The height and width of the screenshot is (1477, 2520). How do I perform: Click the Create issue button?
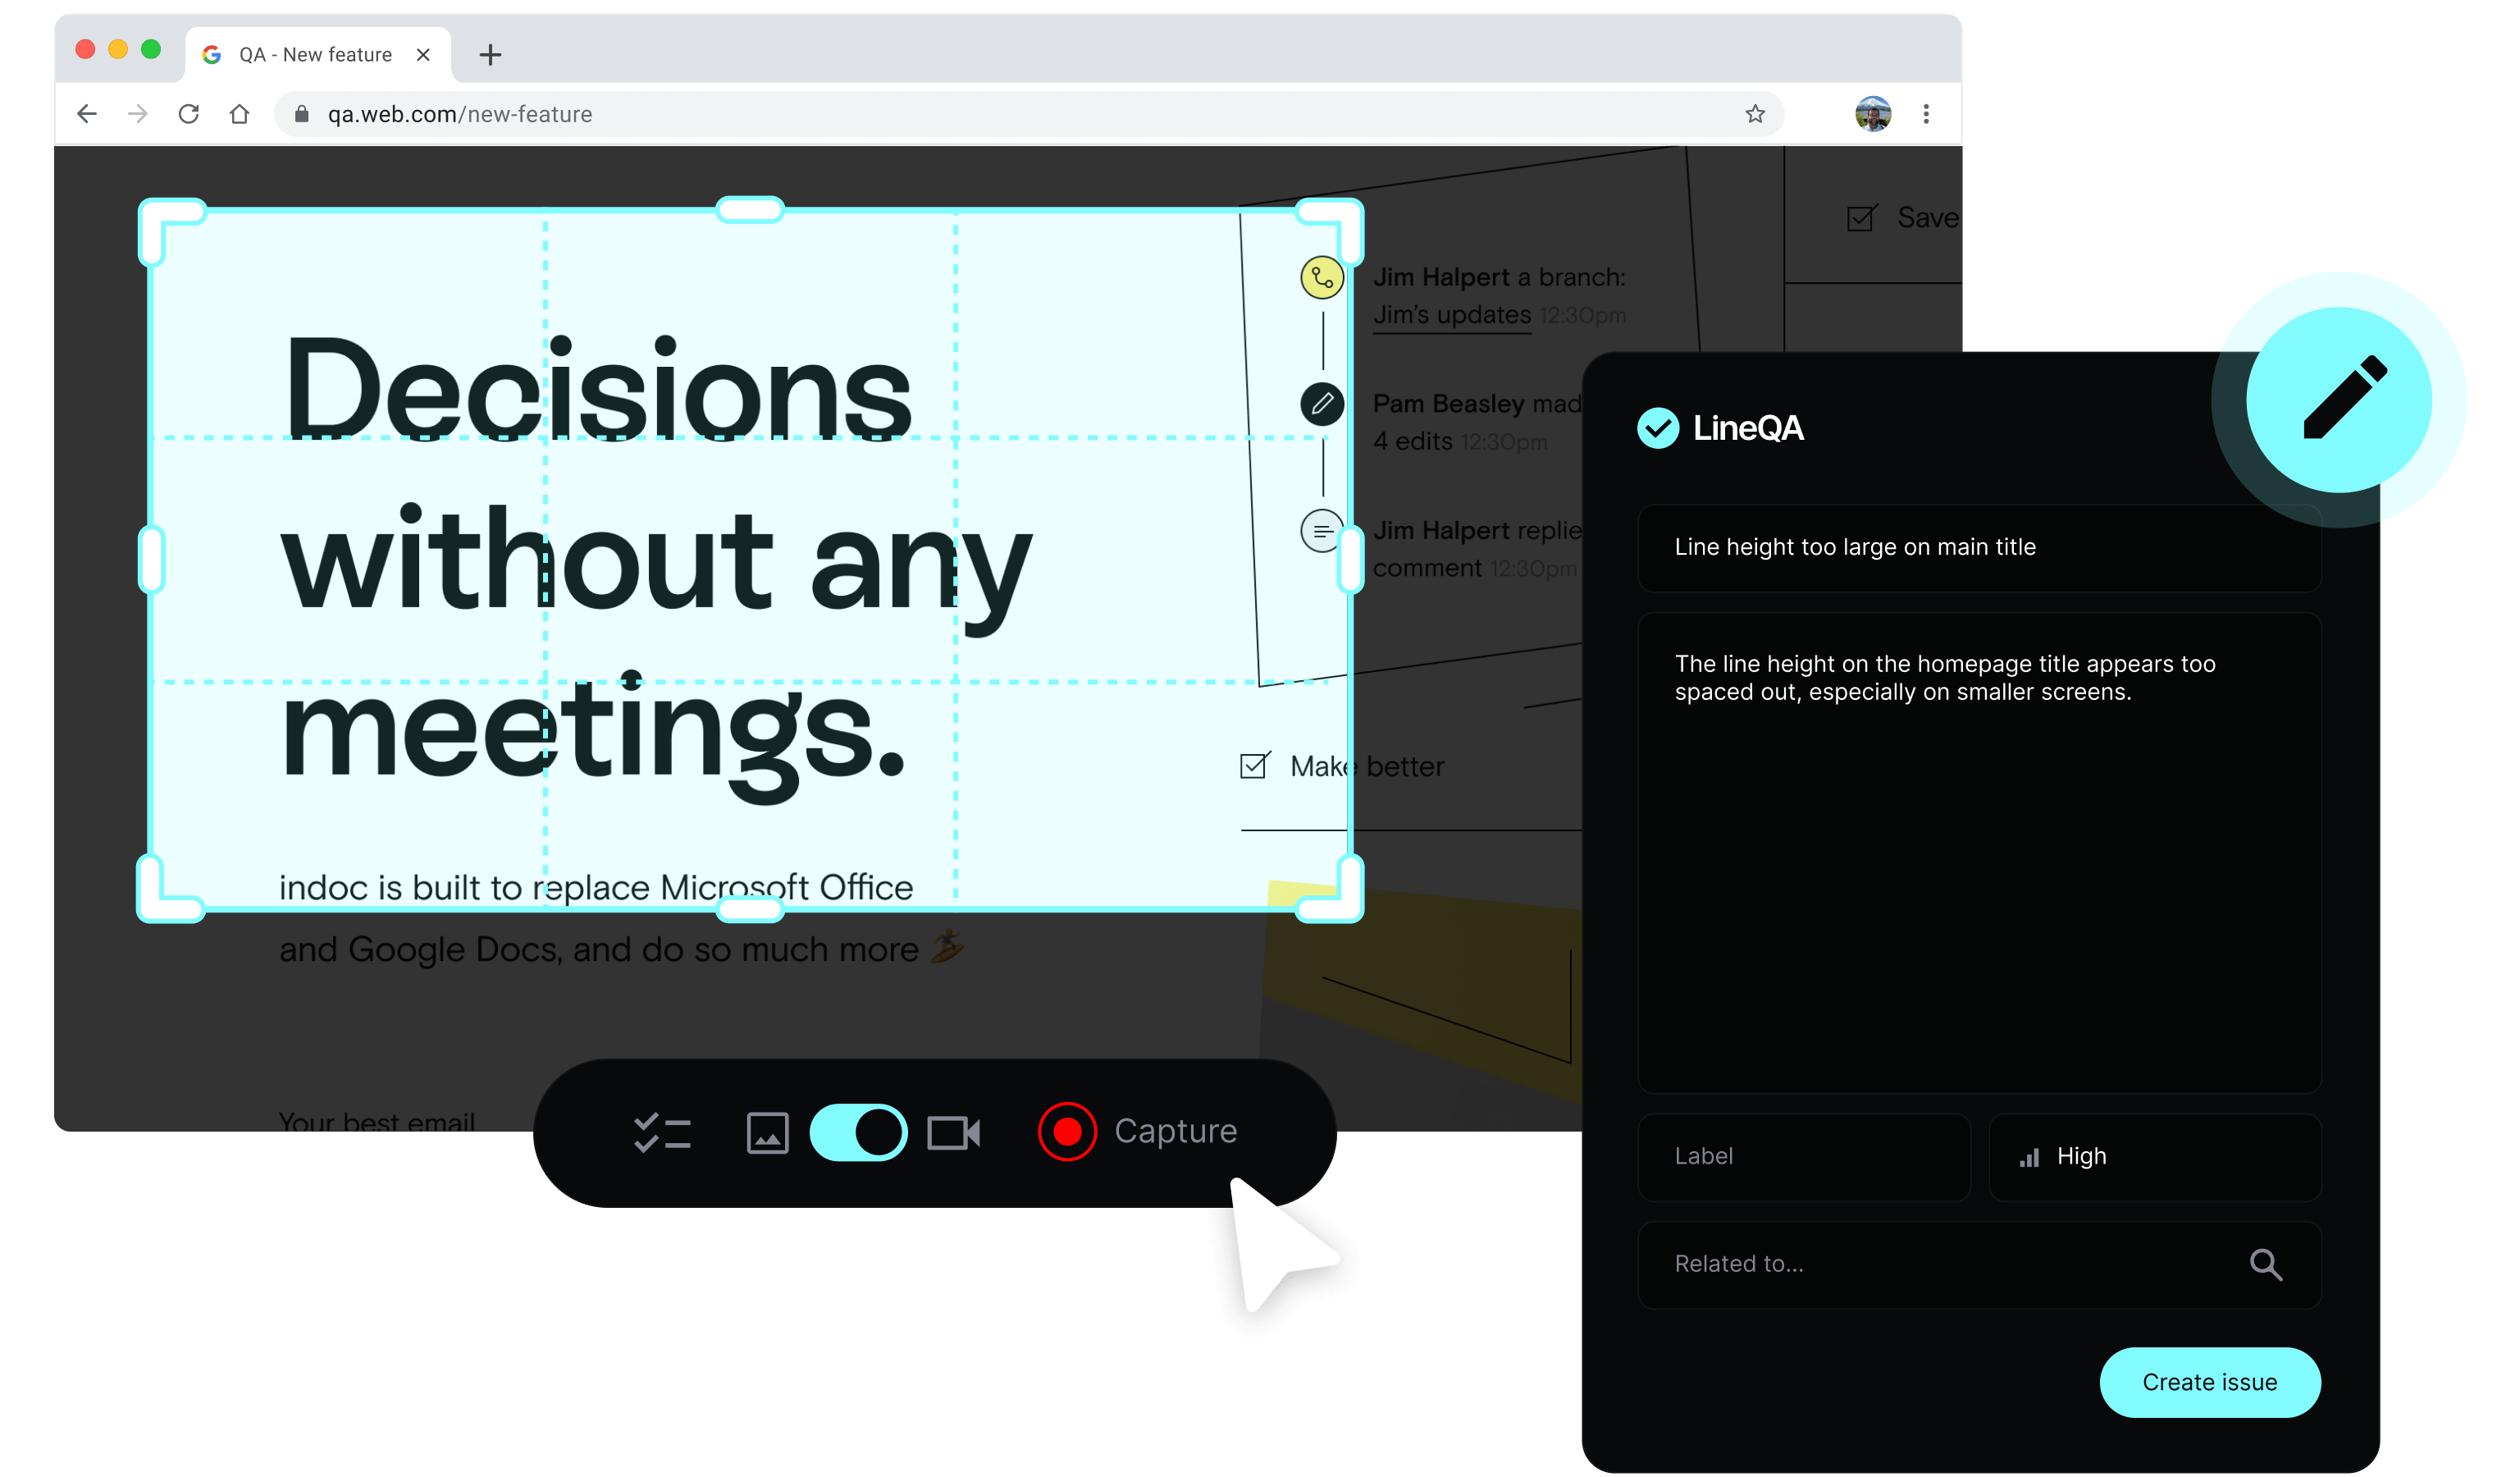point(2210,1383)
